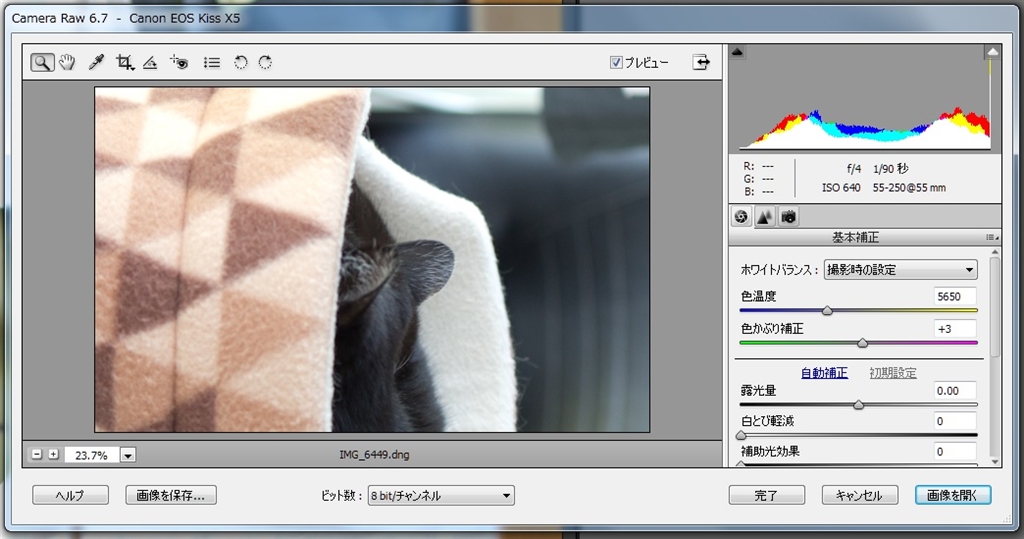The height and width of the screenshot is (539, 1024).
Task: Select the Straighten tool
Action: coord(150,62)
